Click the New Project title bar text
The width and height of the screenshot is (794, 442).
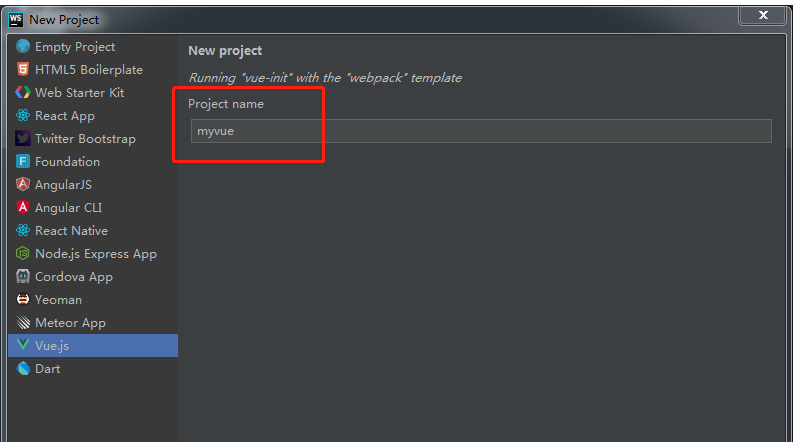64,19
